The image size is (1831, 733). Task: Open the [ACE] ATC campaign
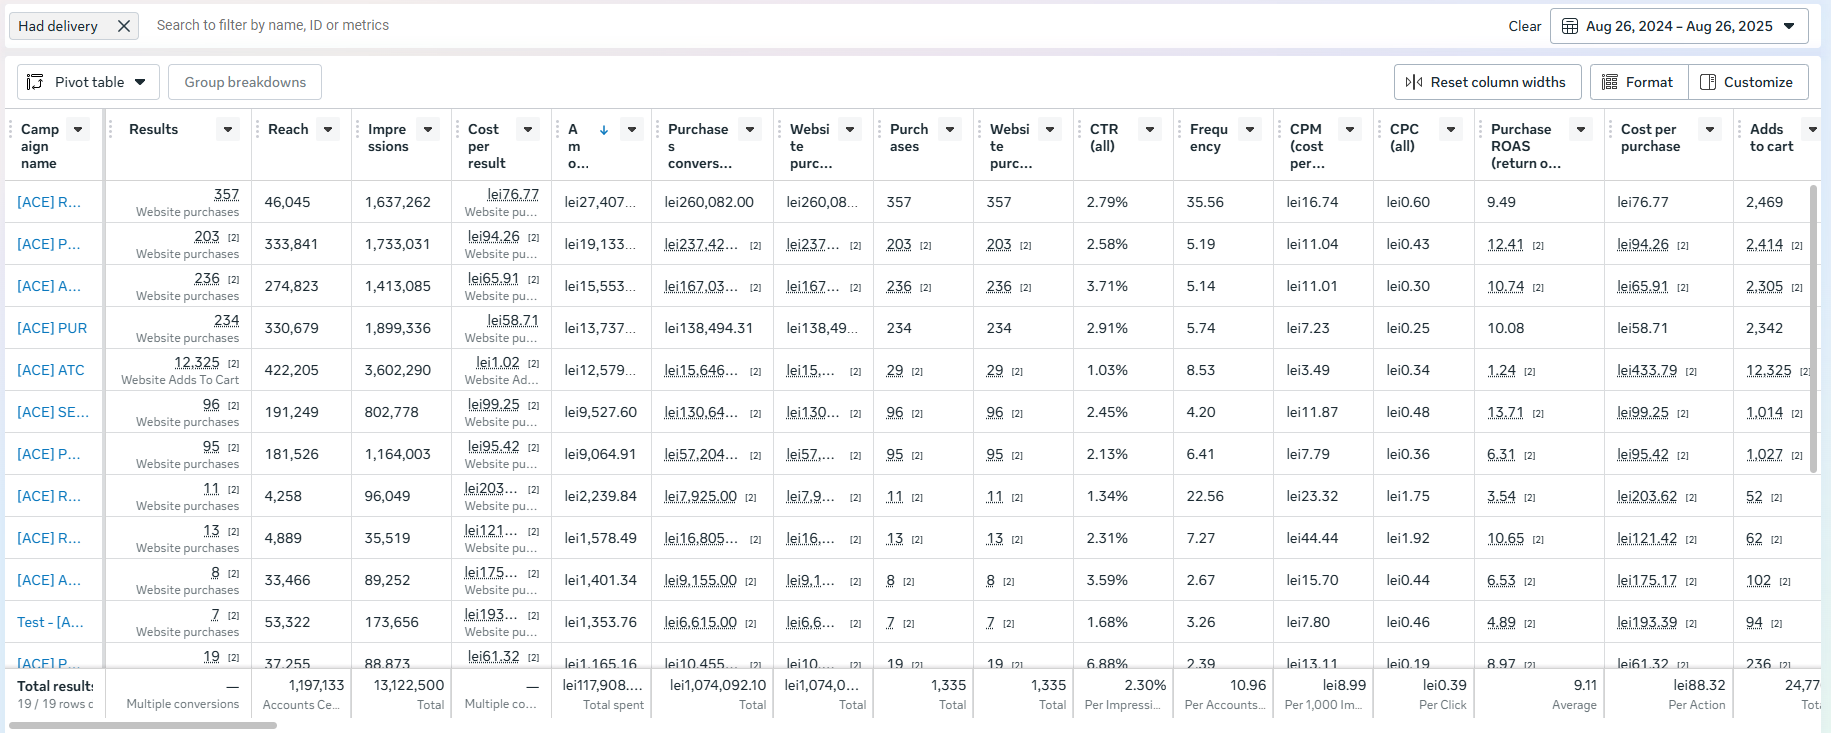point(51,370)
